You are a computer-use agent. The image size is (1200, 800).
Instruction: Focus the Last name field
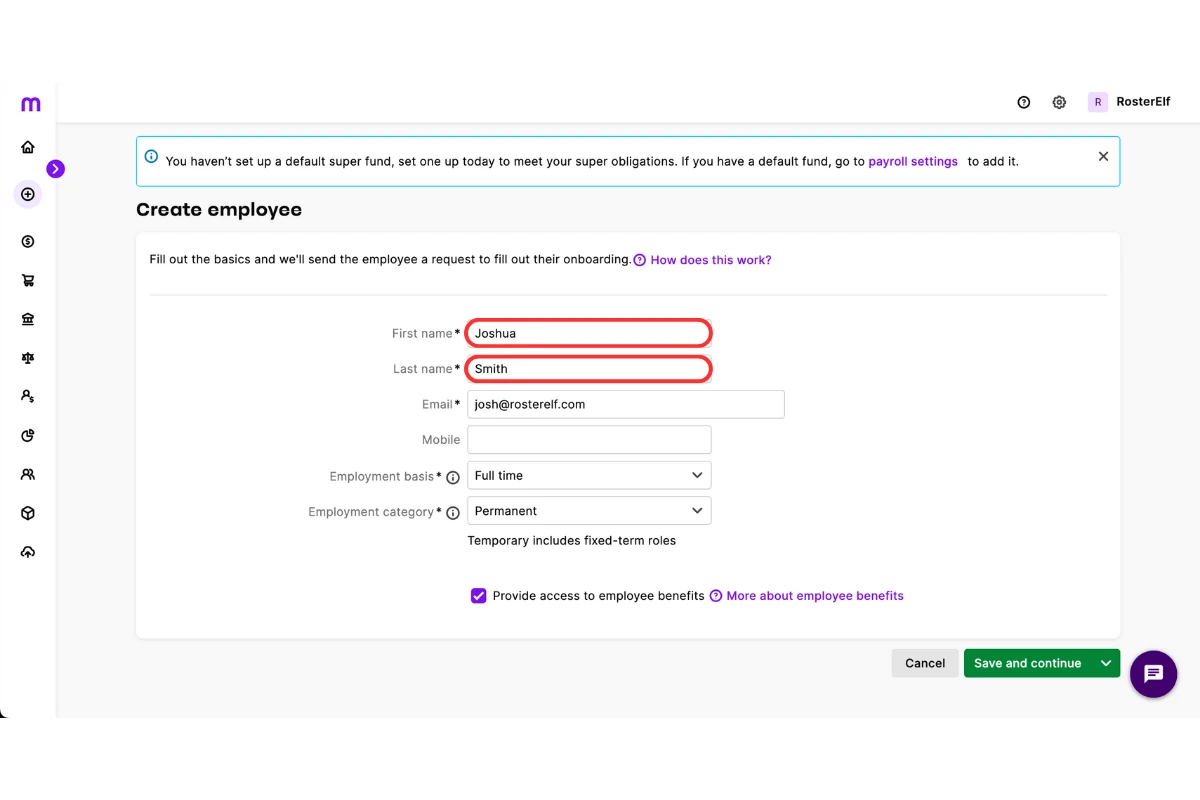589,369
